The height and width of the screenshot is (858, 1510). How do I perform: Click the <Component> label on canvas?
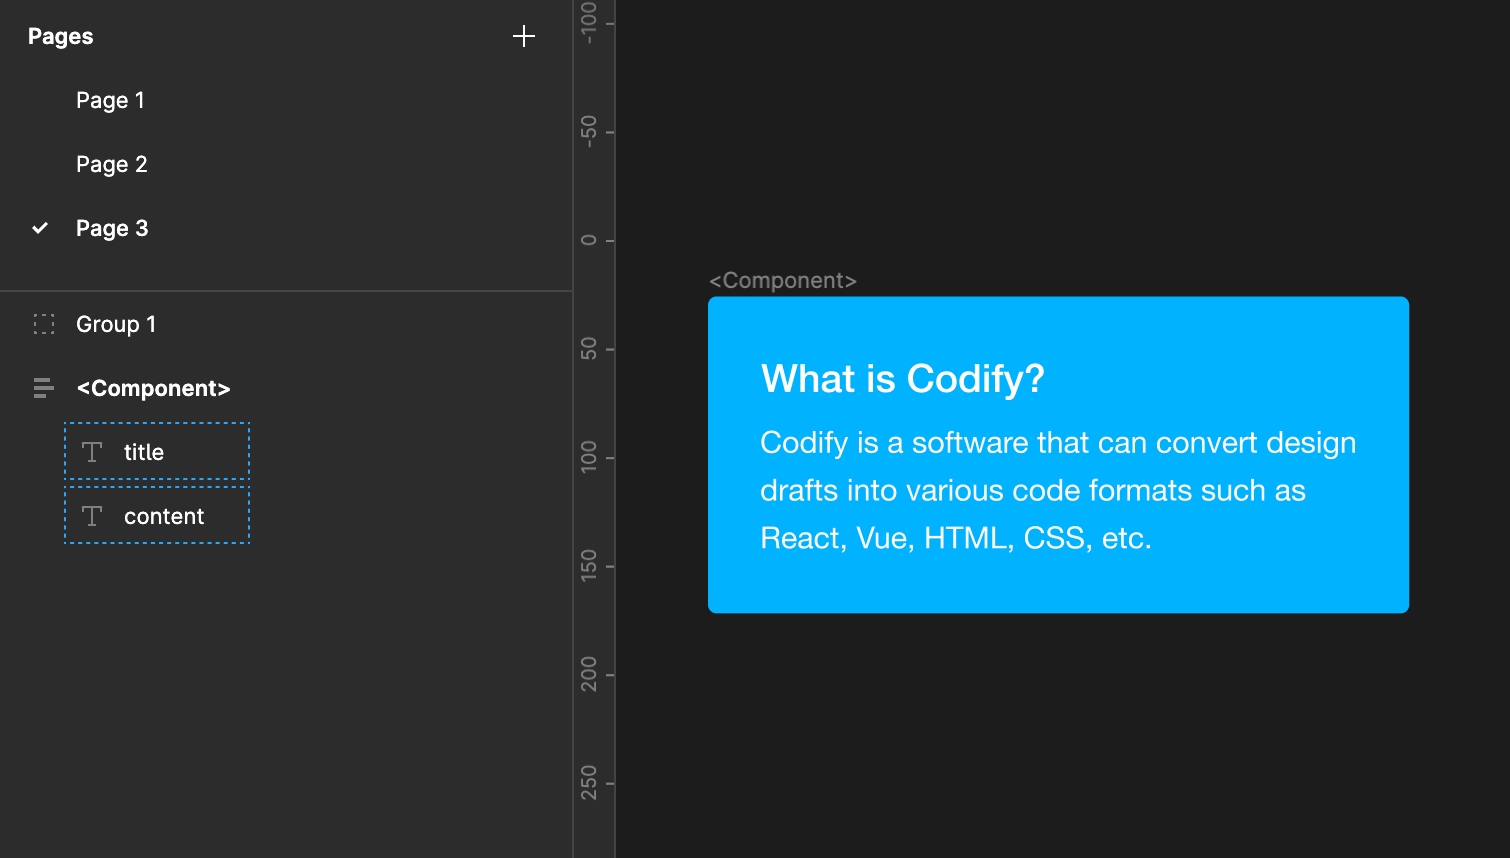point(783,281)
